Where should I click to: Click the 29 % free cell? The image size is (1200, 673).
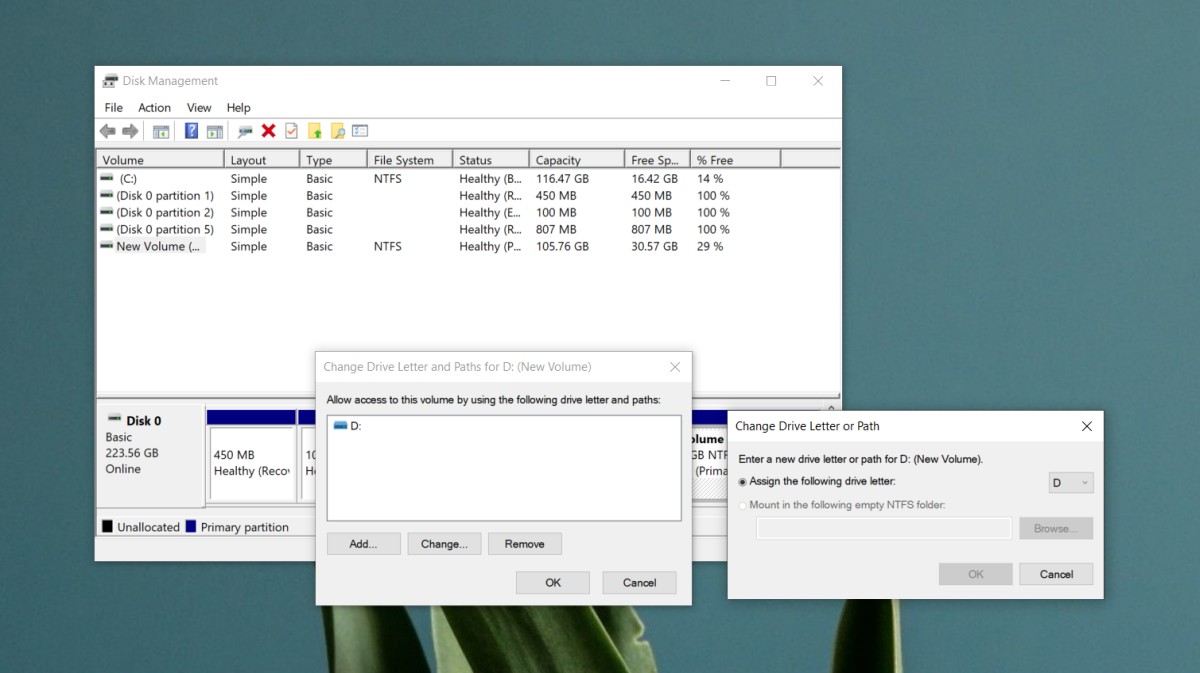(x=710, y=246)
